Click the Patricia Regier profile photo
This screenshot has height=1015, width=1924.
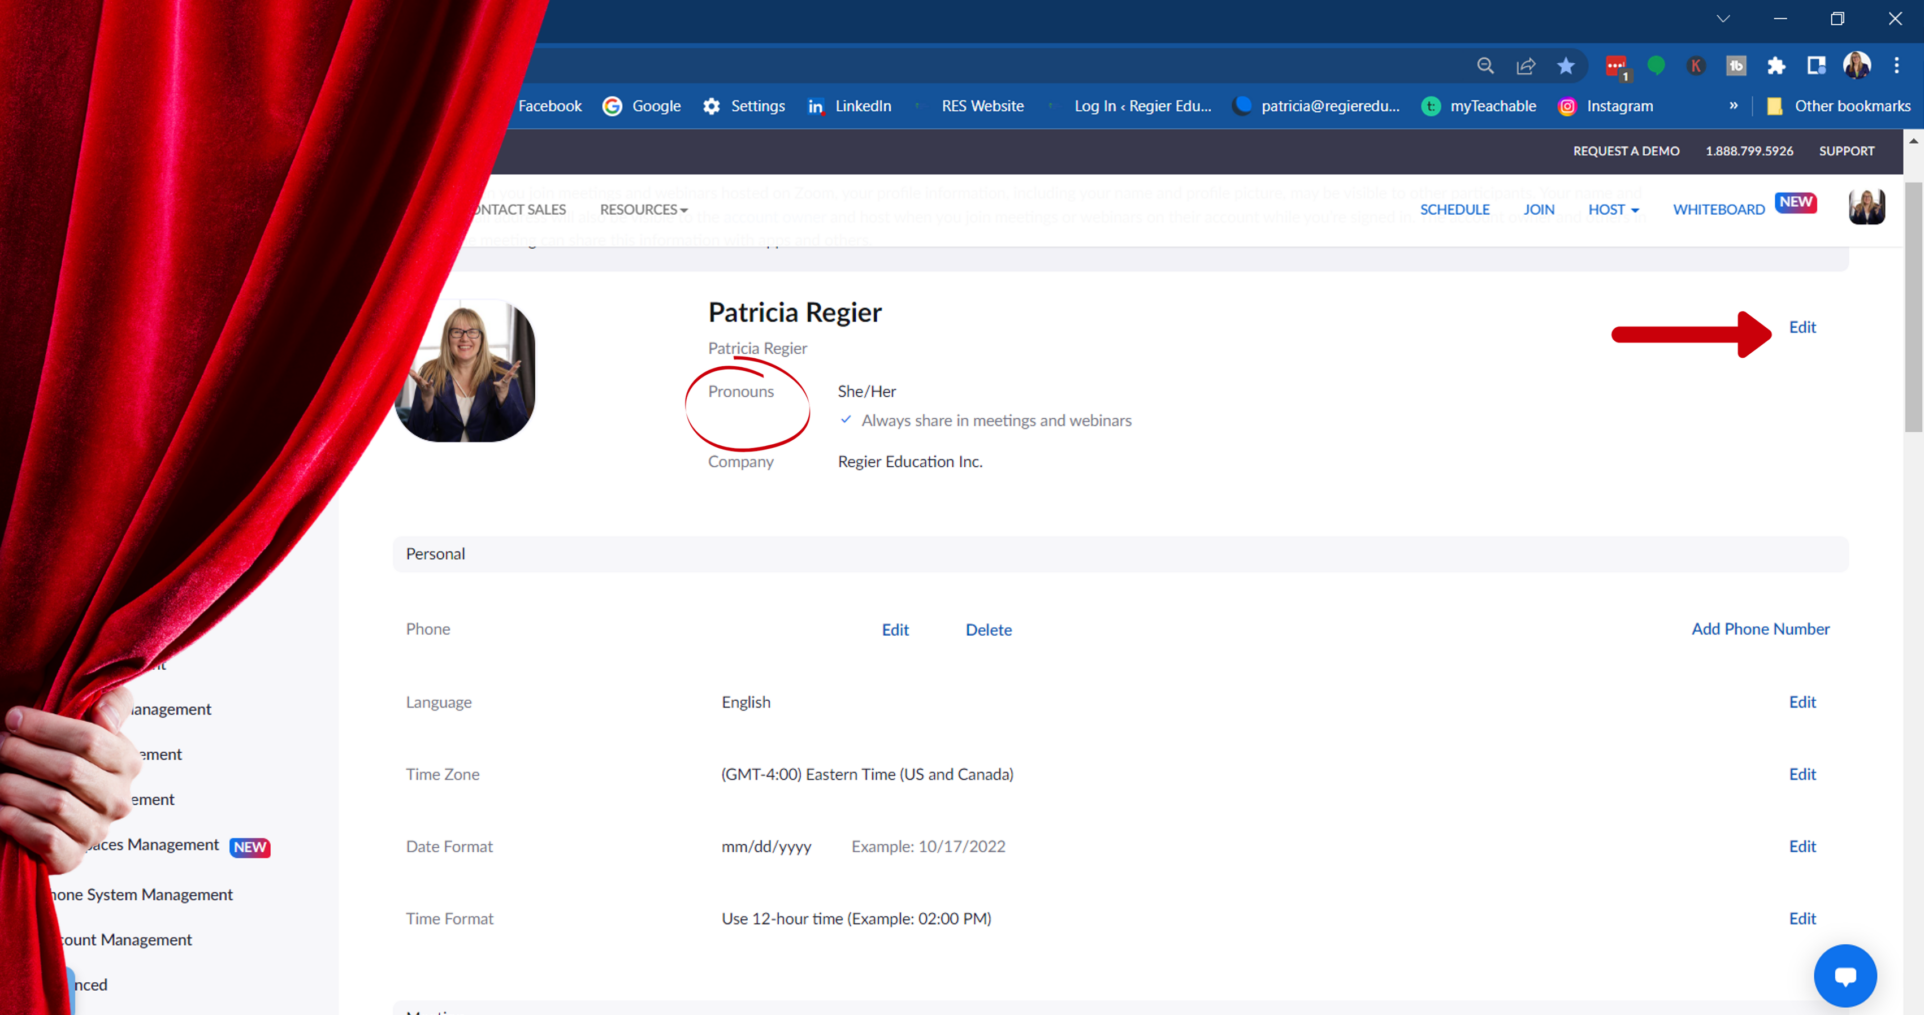pyautogui.click(x=465, y=371)
